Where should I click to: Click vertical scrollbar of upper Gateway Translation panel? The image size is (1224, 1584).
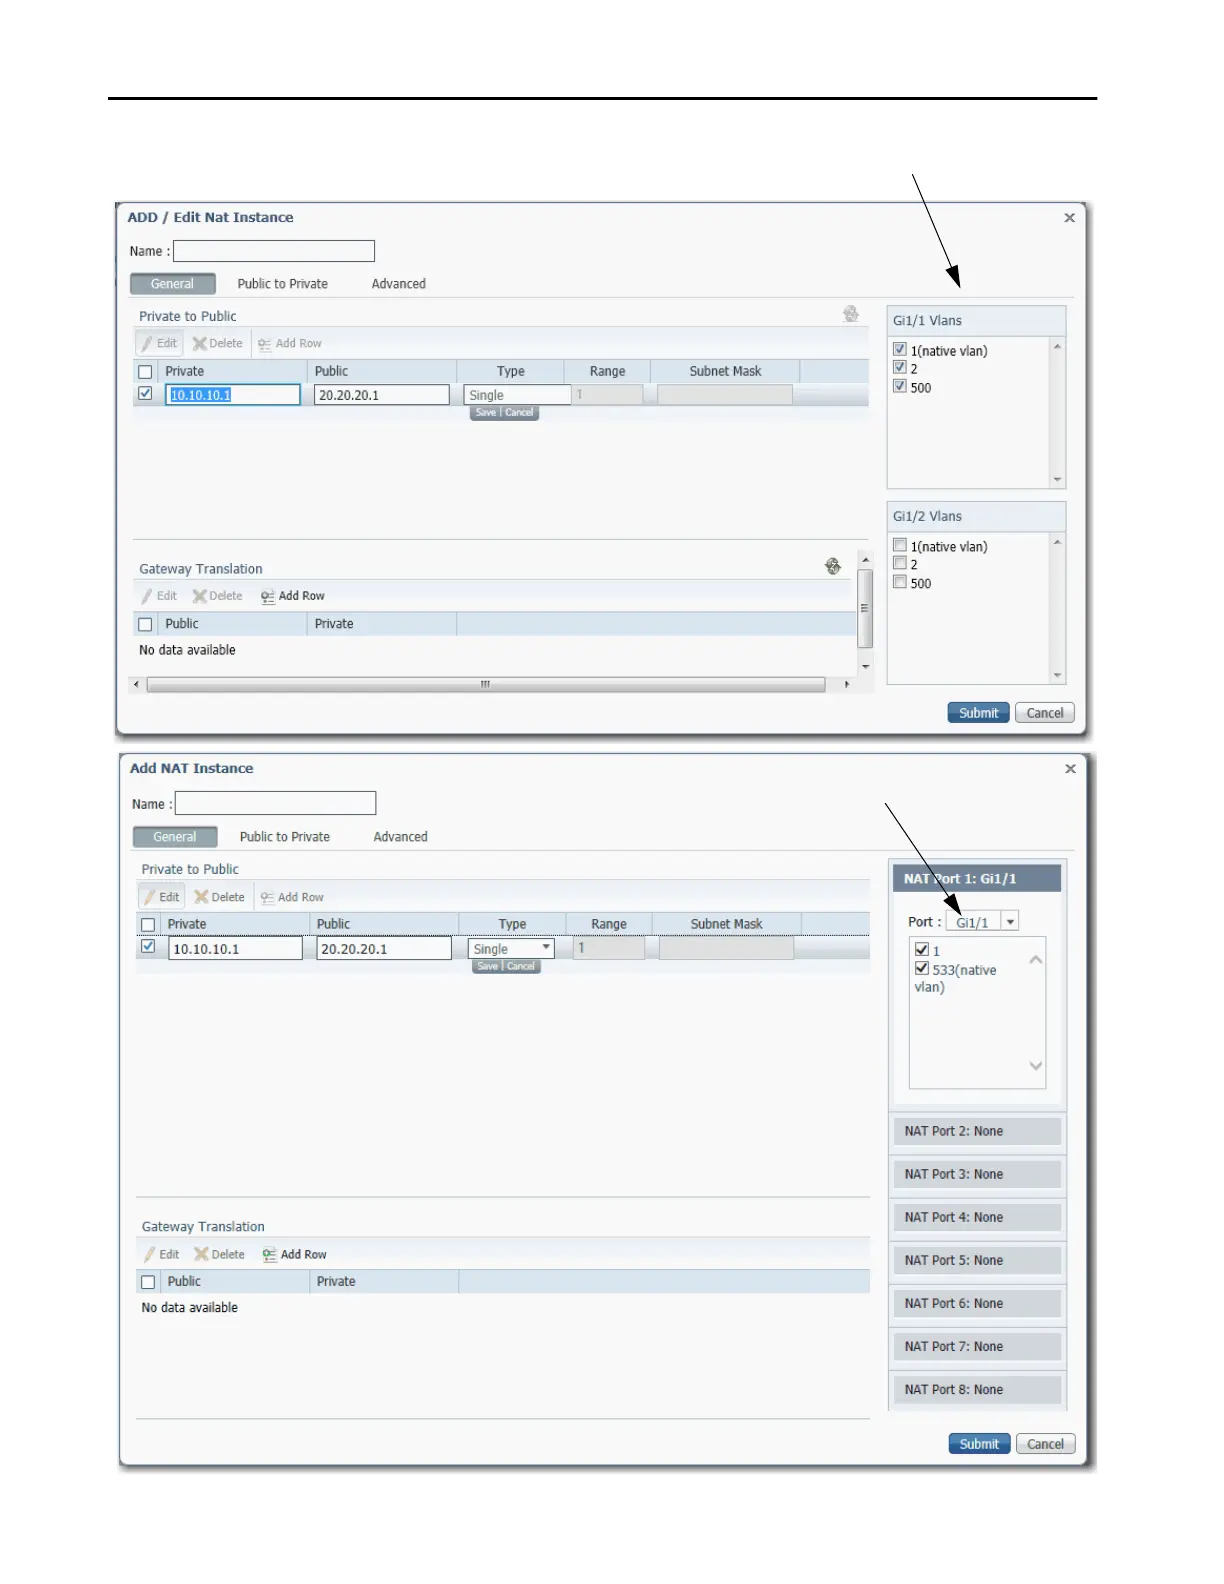(x=866, y=608)
